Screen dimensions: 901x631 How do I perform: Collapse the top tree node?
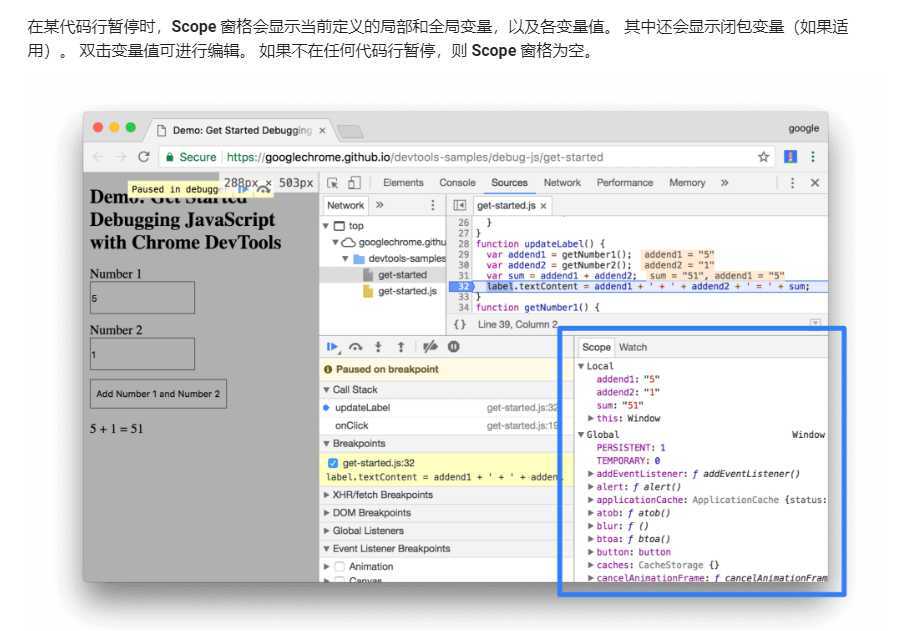326,226
